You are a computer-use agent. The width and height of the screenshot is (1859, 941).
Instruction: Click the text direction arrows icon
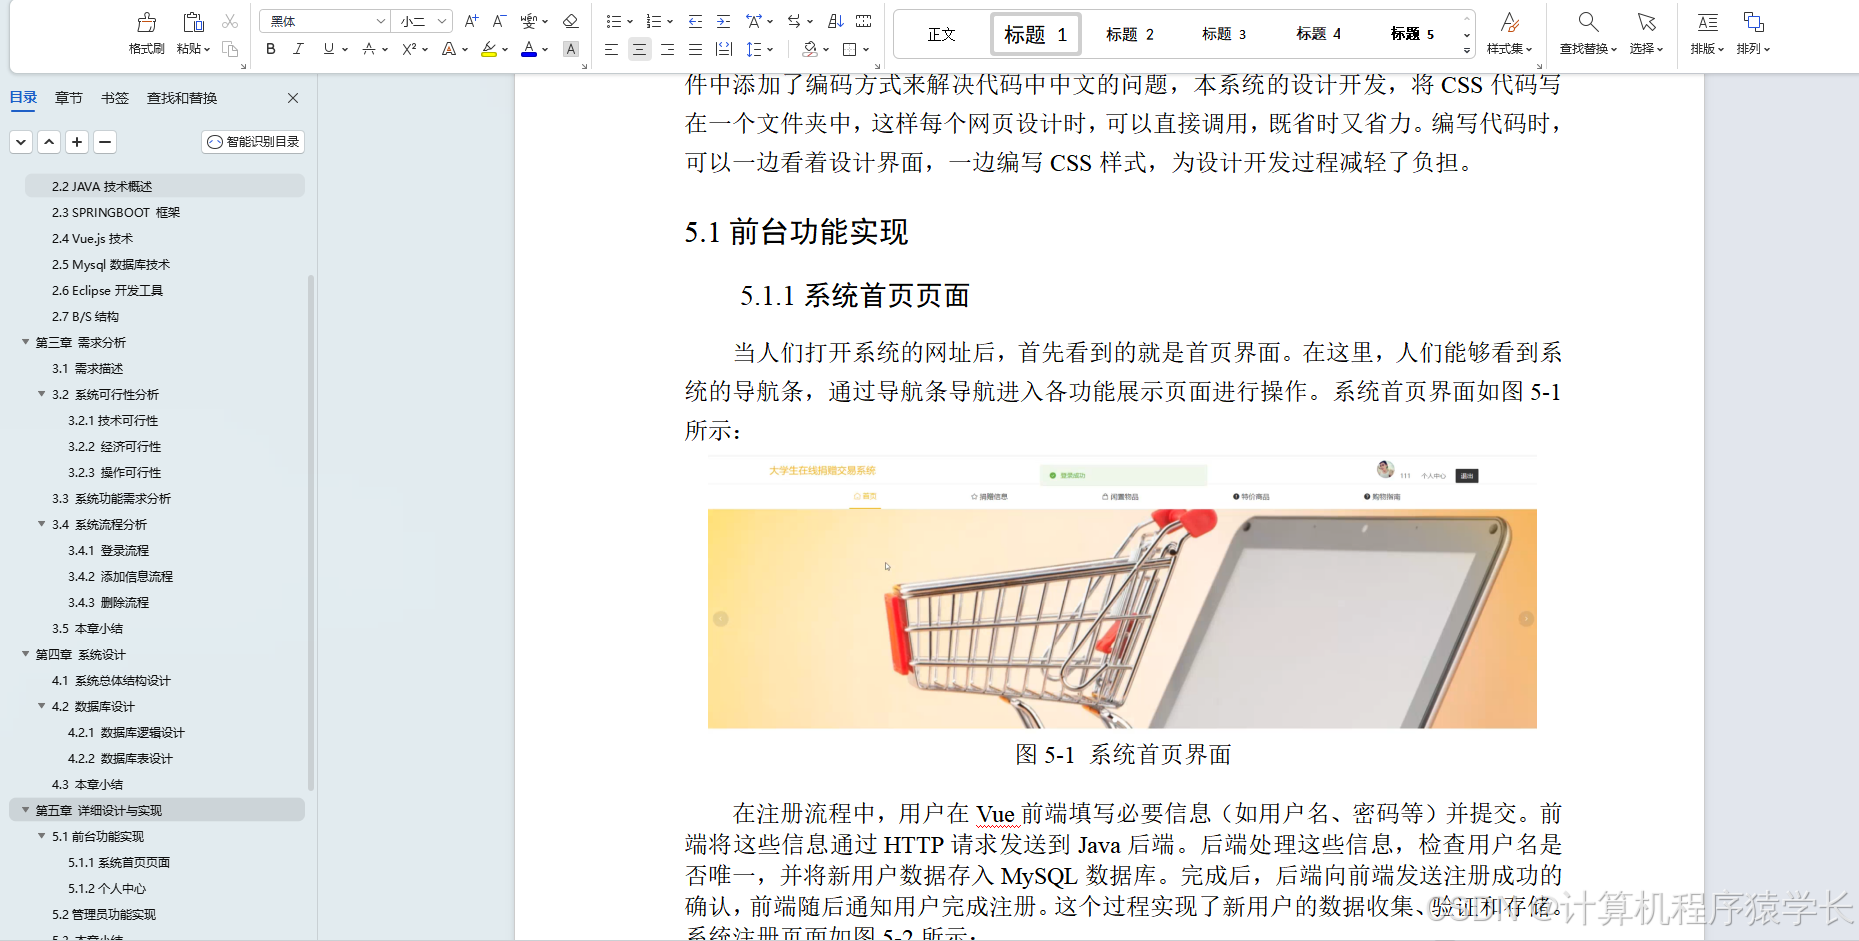click(794, 21)
